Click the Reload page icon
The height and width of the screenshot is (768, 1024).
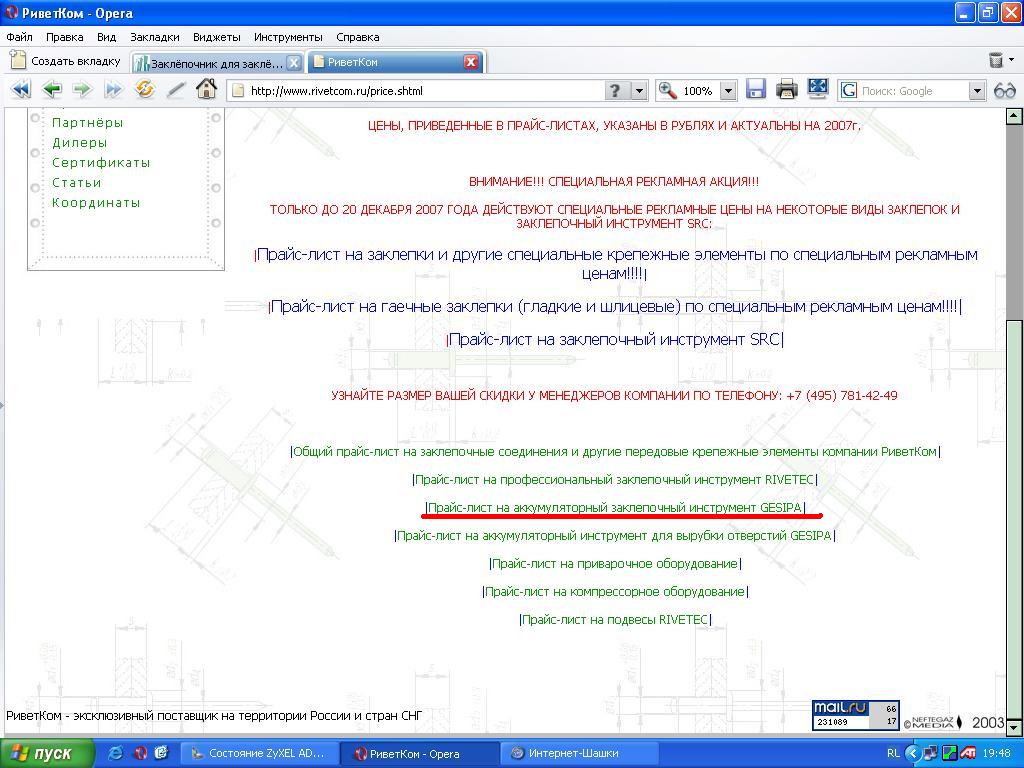pos(144,89)
